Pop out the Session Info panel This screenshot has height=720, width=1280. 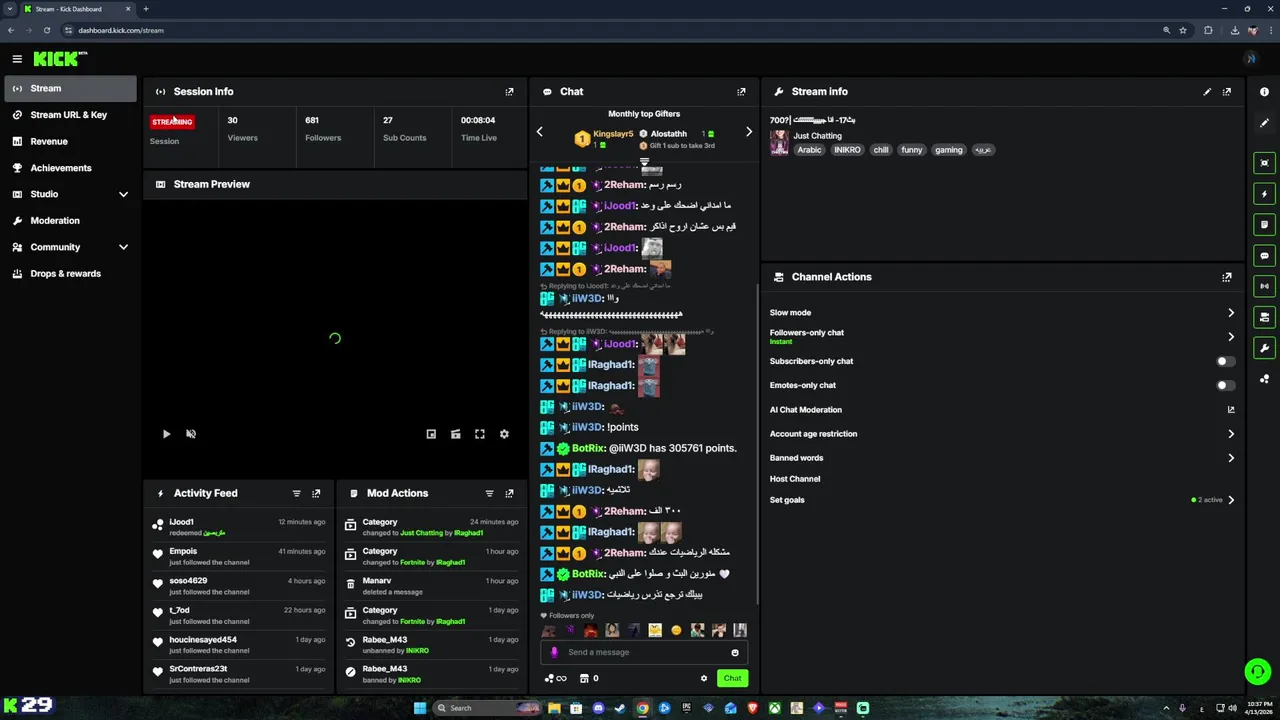pos(509,92)
